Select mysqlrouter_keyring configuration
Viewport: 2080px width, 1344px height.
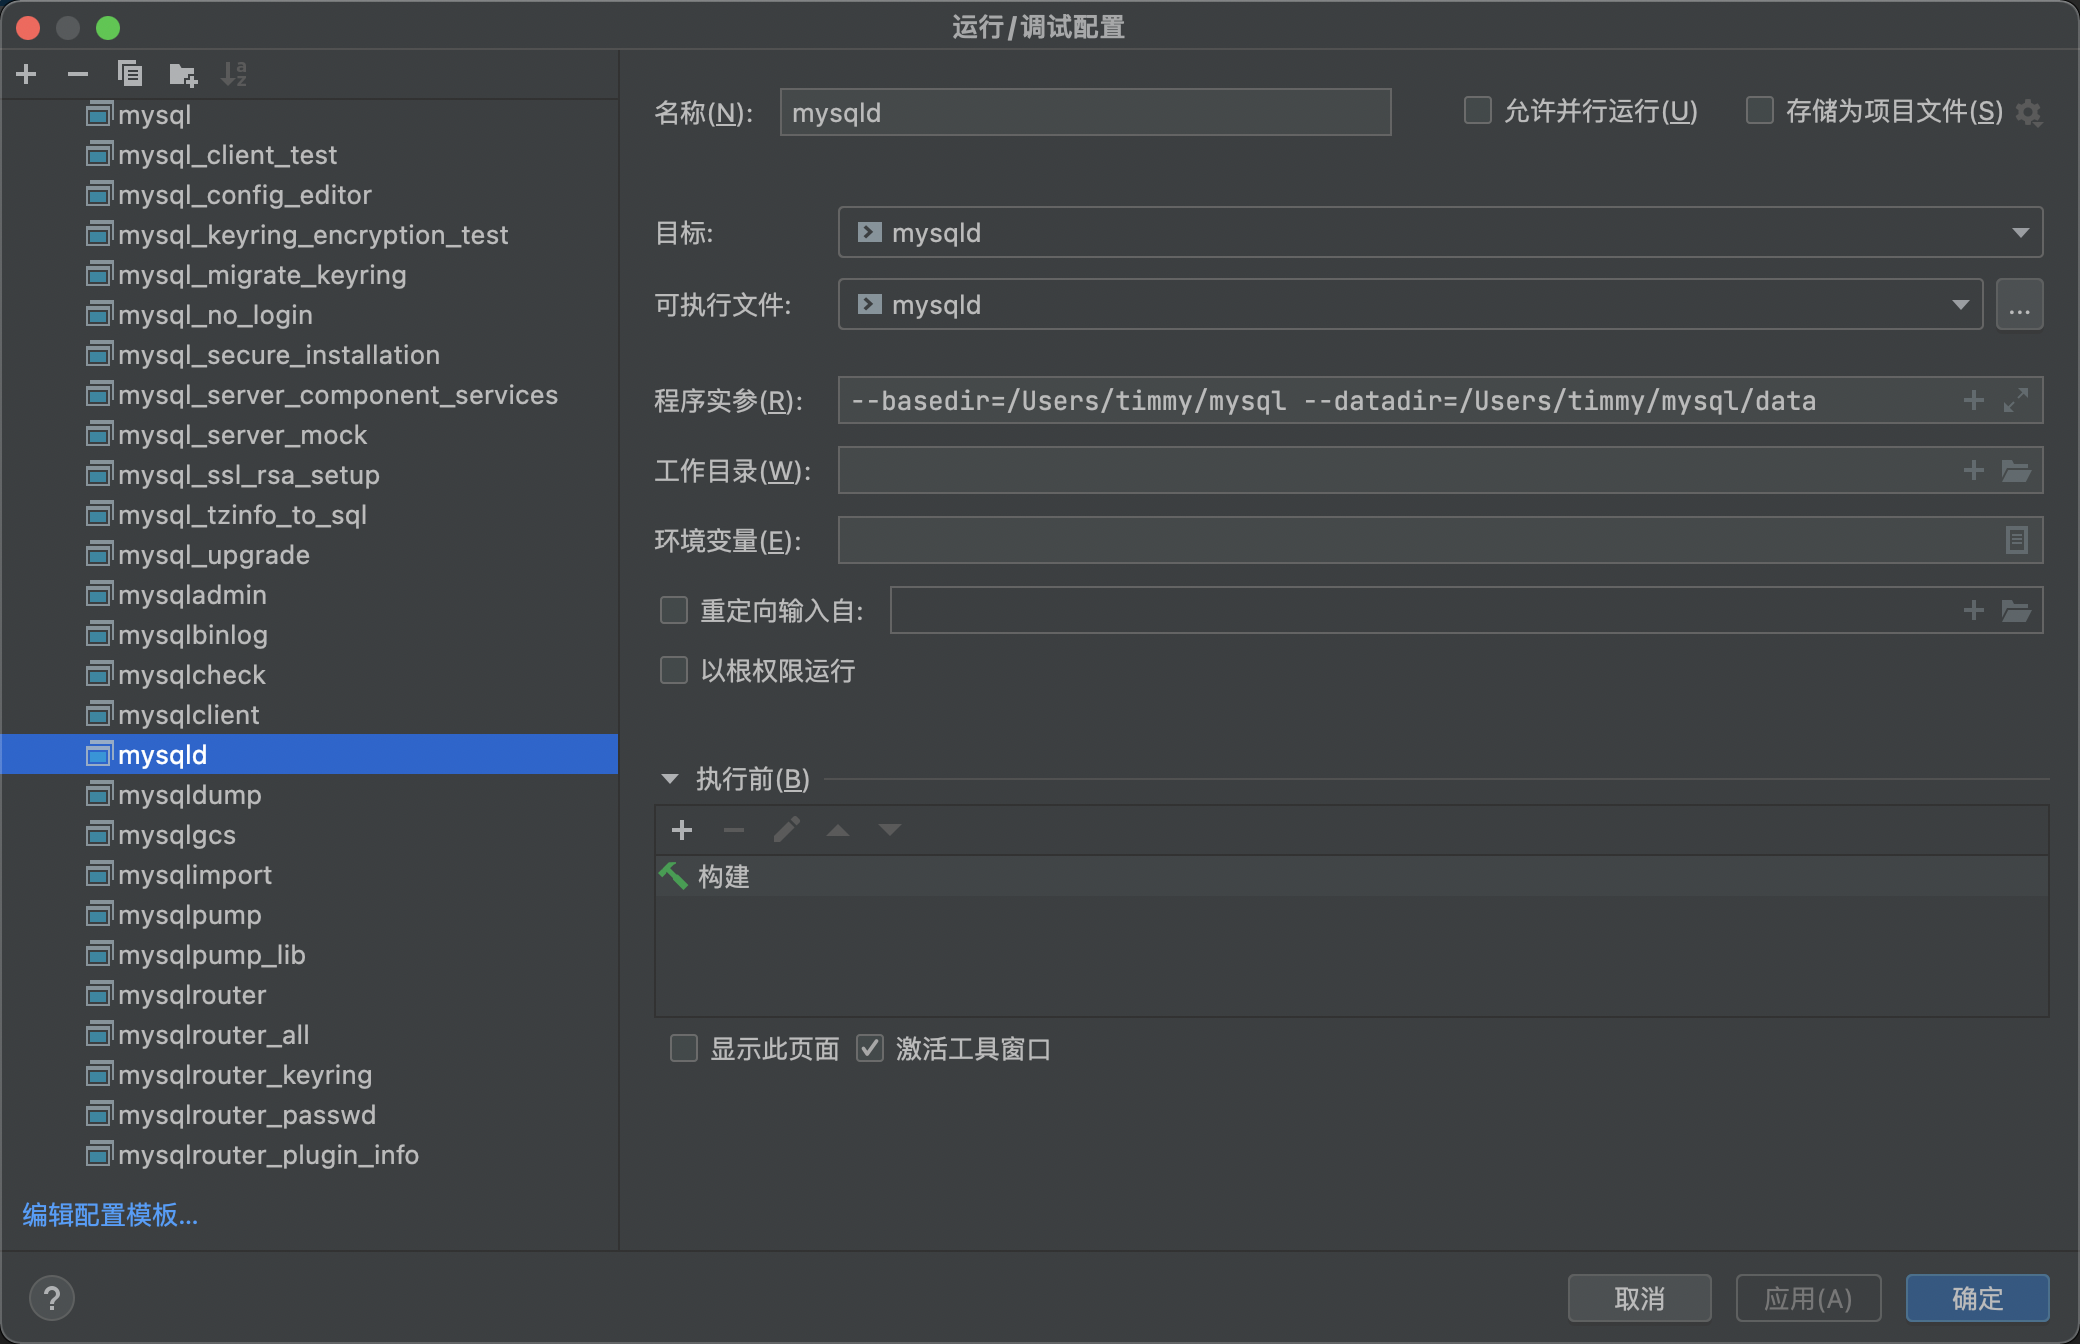310,1075
